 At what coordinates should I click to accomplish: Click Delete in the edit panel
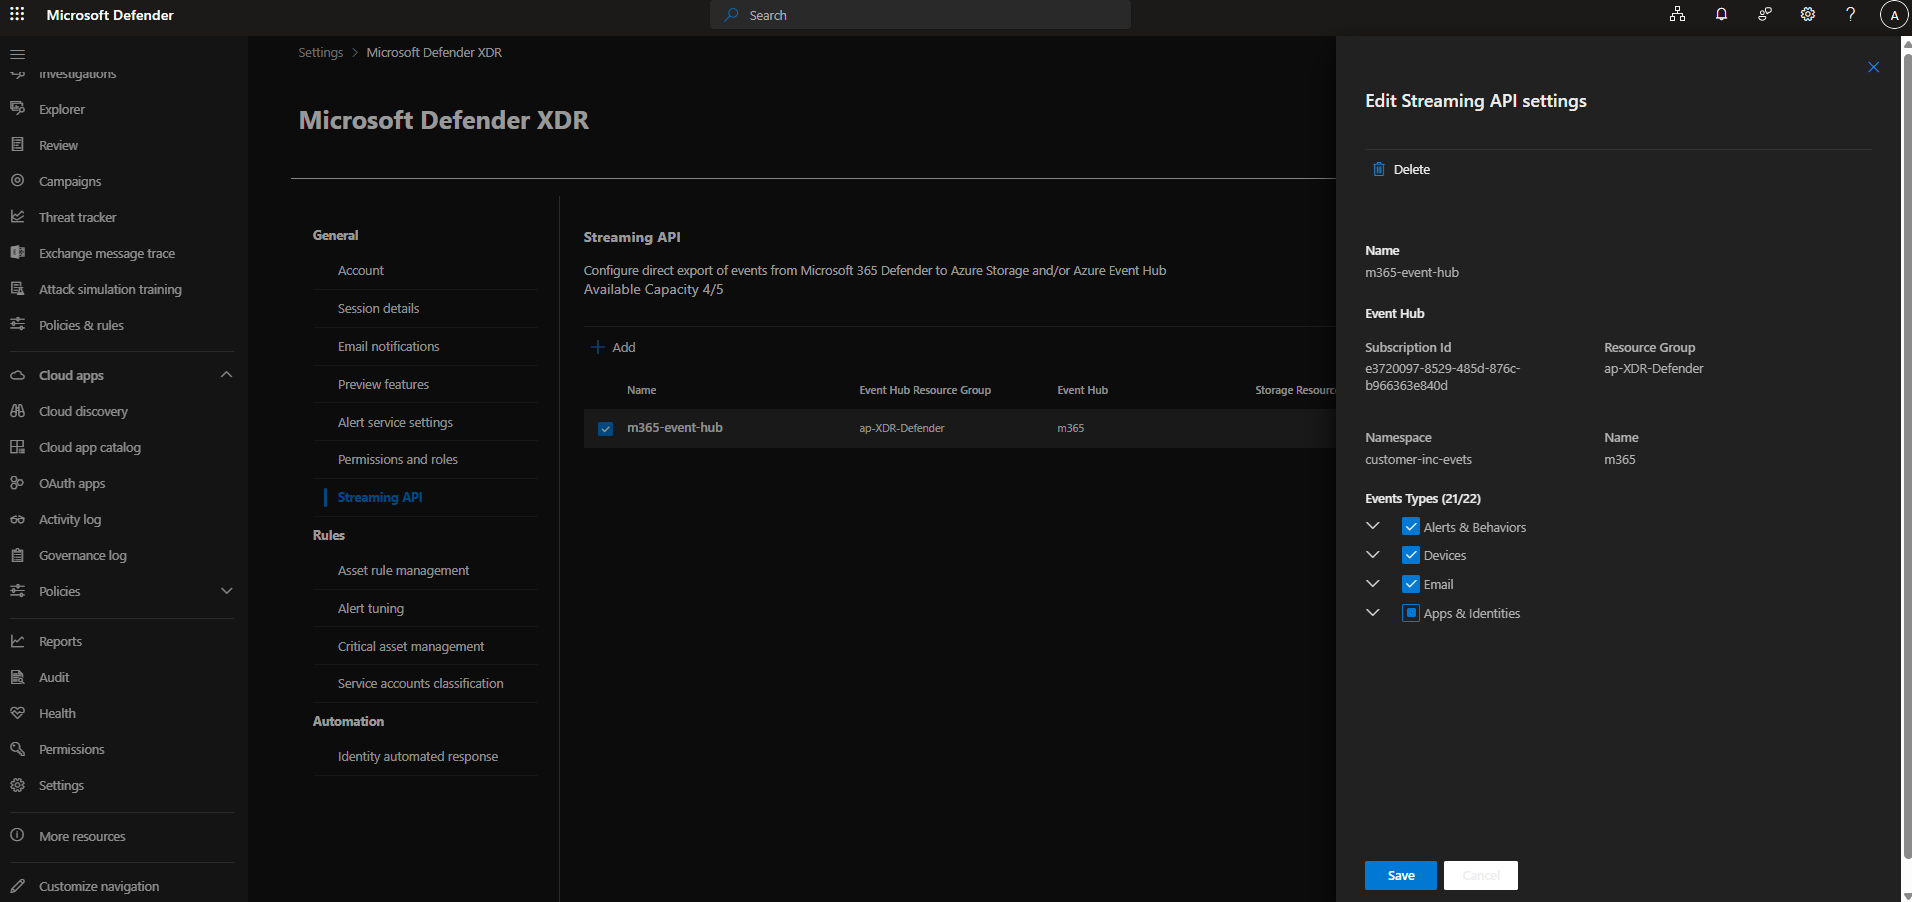(1401, 169)
